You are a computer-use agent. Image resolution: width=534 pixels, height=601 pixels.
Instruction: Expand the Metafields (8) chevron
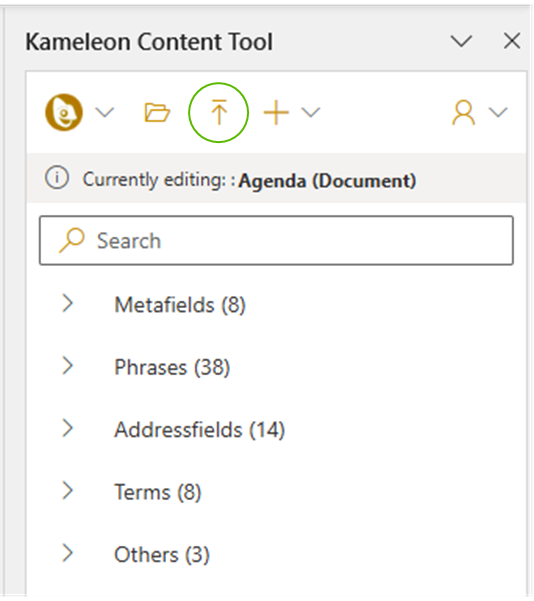click(67, 303)
